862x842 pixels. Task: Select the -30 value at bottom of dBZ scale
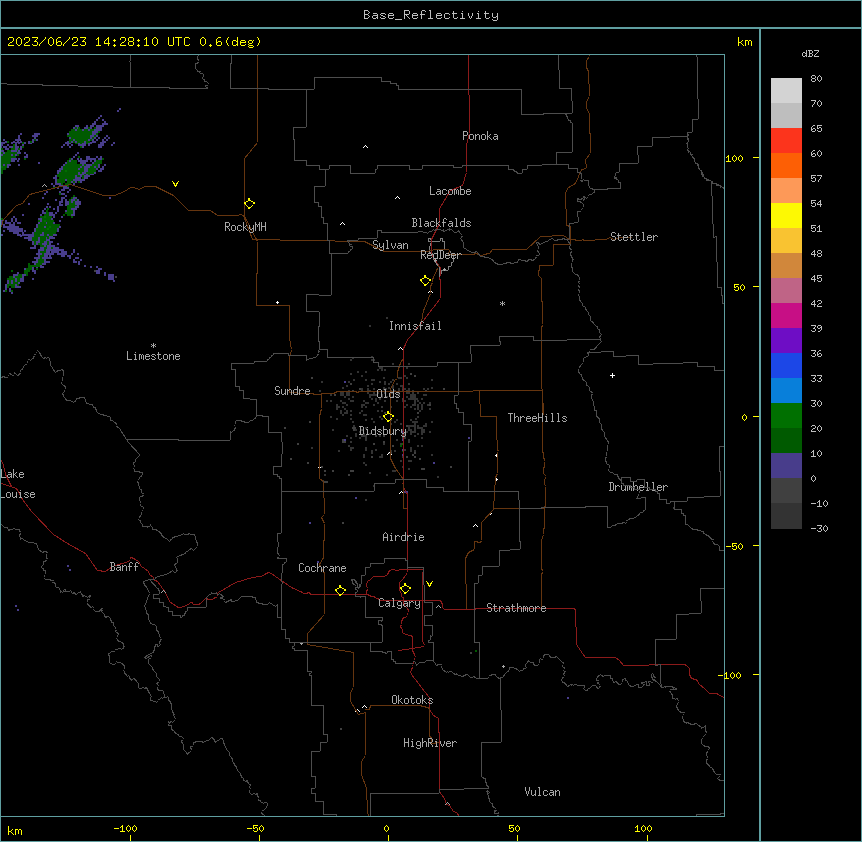tap(819, 528)
